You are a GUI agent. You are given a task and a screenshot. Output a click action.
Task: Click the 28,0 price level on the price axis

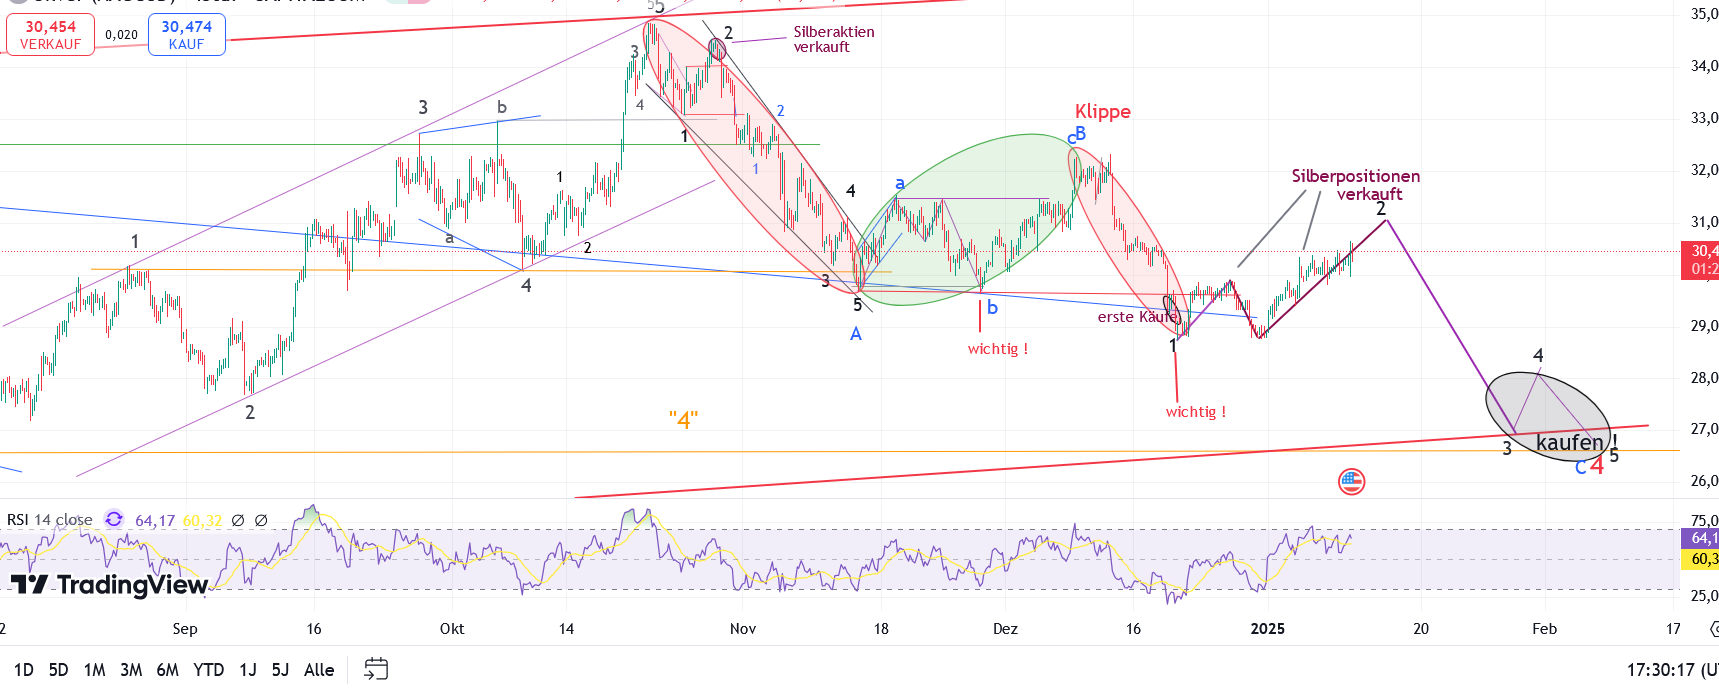(x=1703, y=378)
